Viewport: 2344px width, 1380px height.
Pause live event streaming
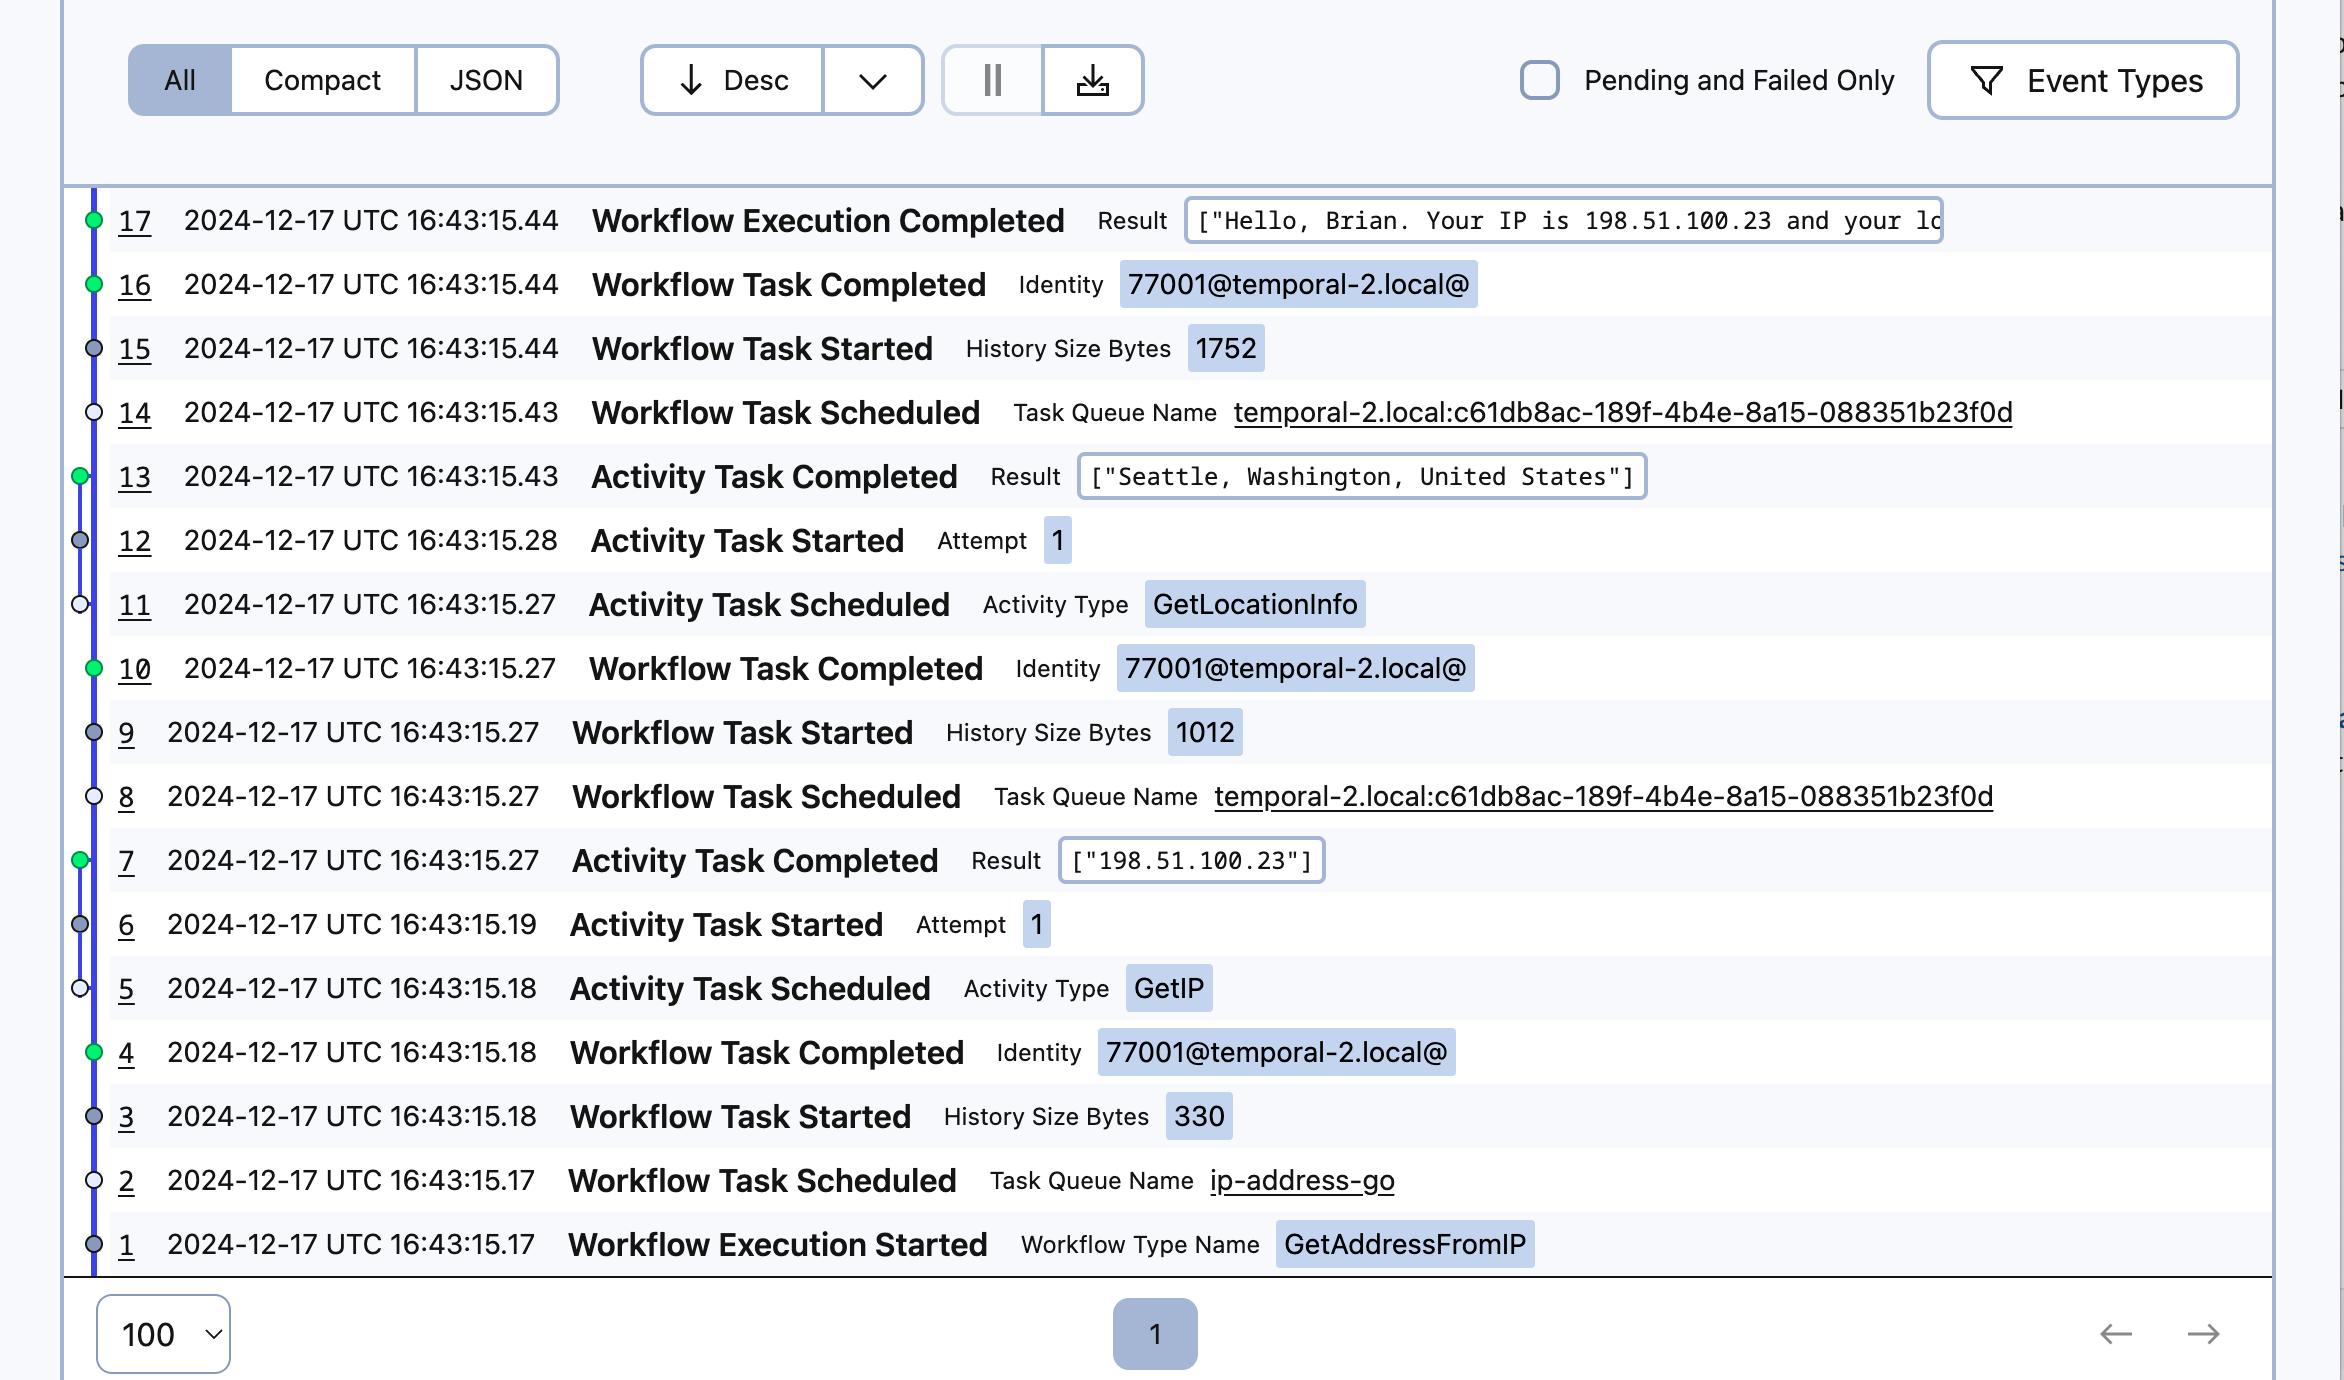[991, 80]
